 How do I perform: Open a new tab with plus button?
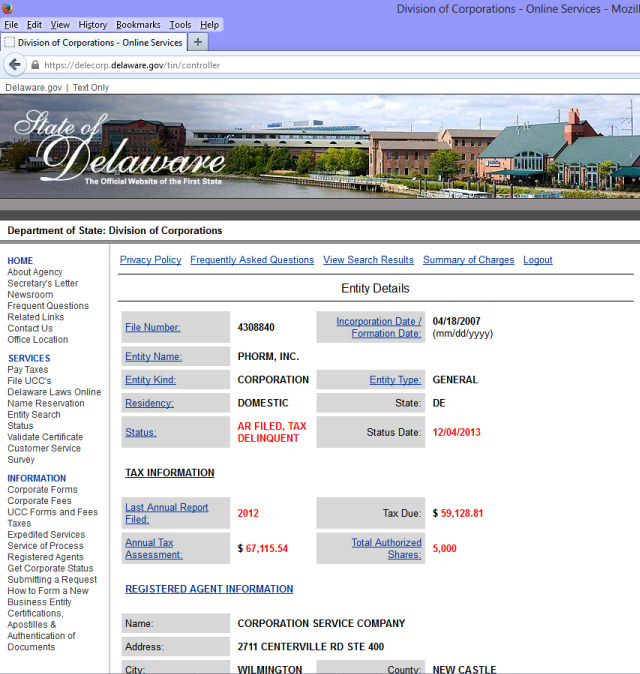[x=197, y=42]
